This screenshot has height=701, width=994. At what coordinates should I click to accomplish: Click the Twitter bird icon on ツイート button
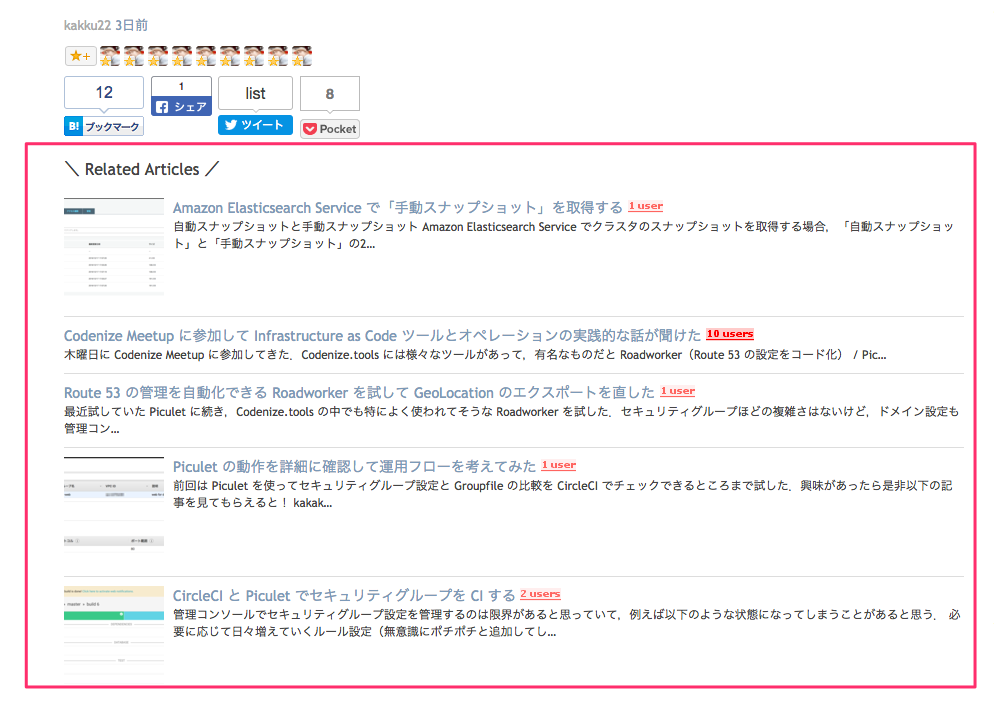pos(232,125)
